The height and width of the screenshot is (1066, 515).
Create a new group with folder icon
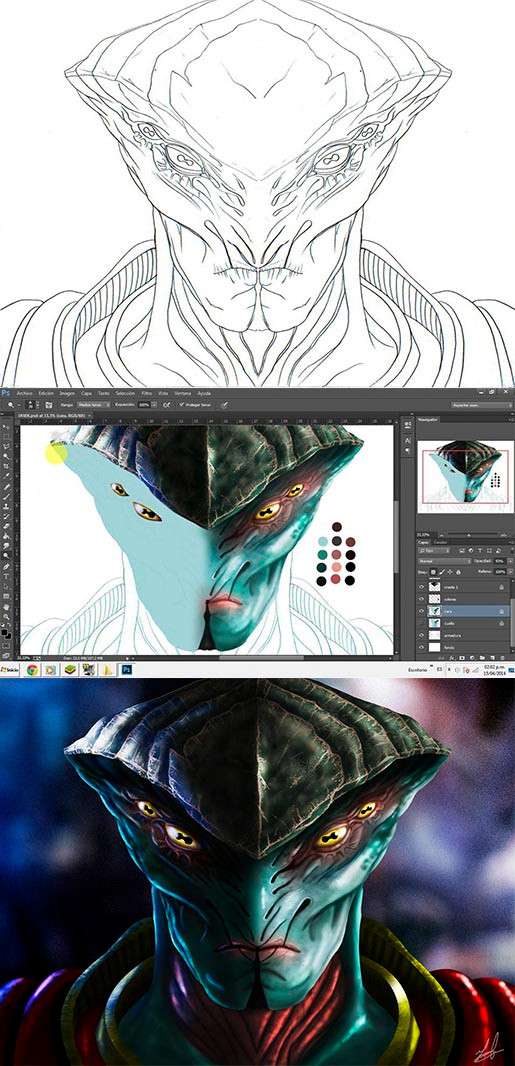click(482, 657)
